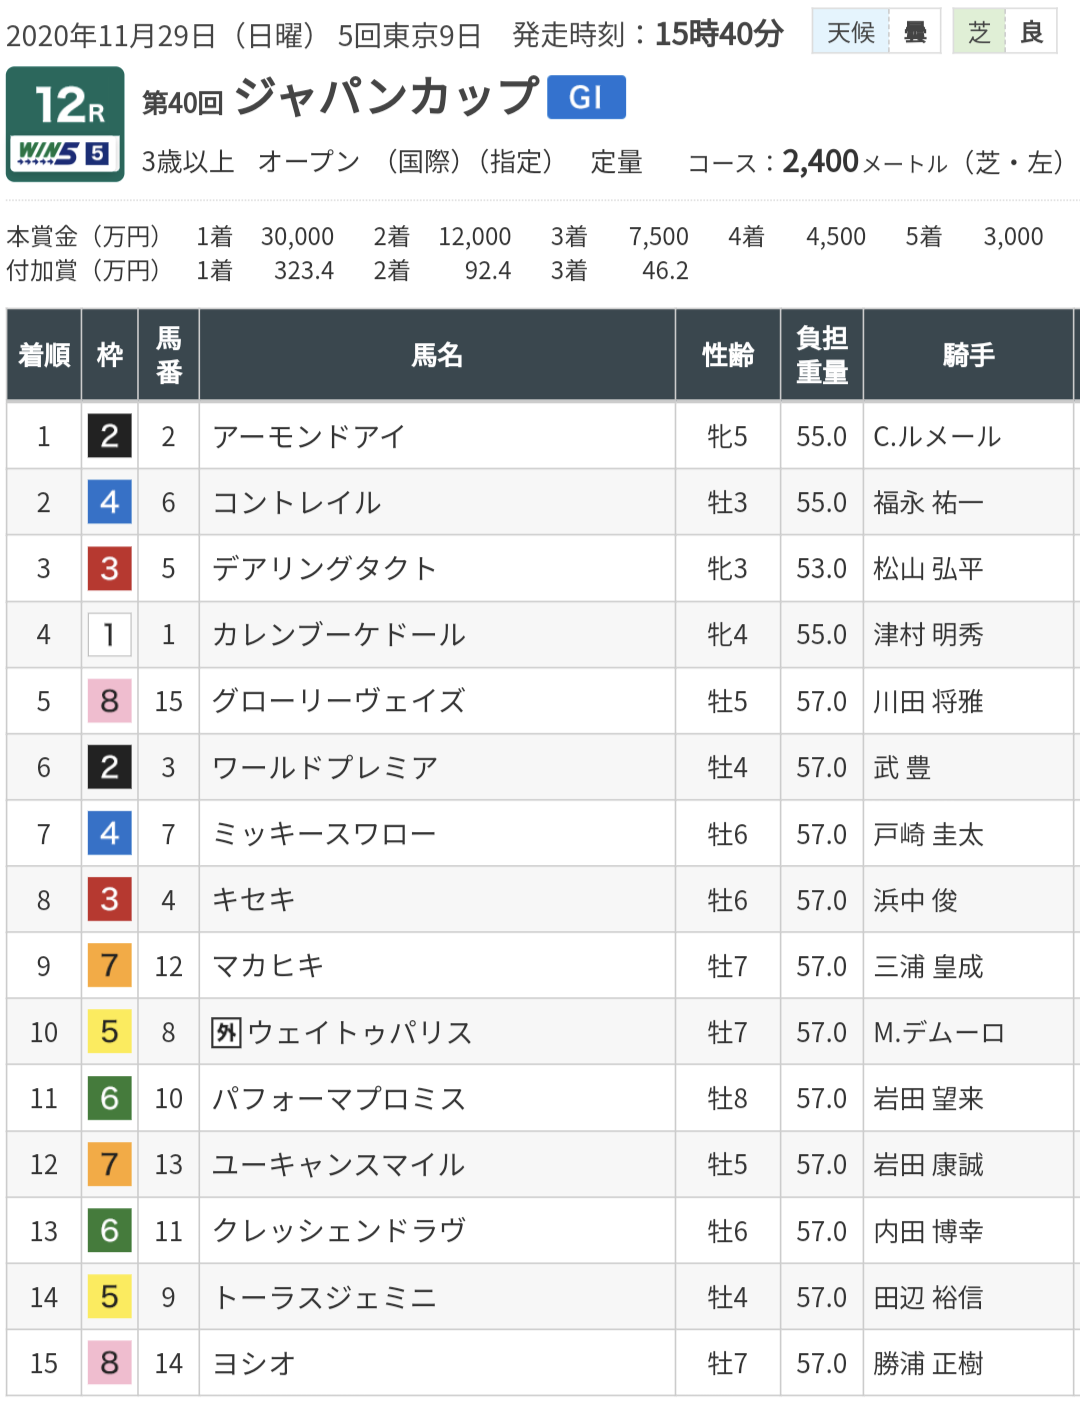Image resolution: width=1080 pixels, height=1410 pixels.
Task: Click blue frame 4 badge for コントレイル
Action: [110, 502]
